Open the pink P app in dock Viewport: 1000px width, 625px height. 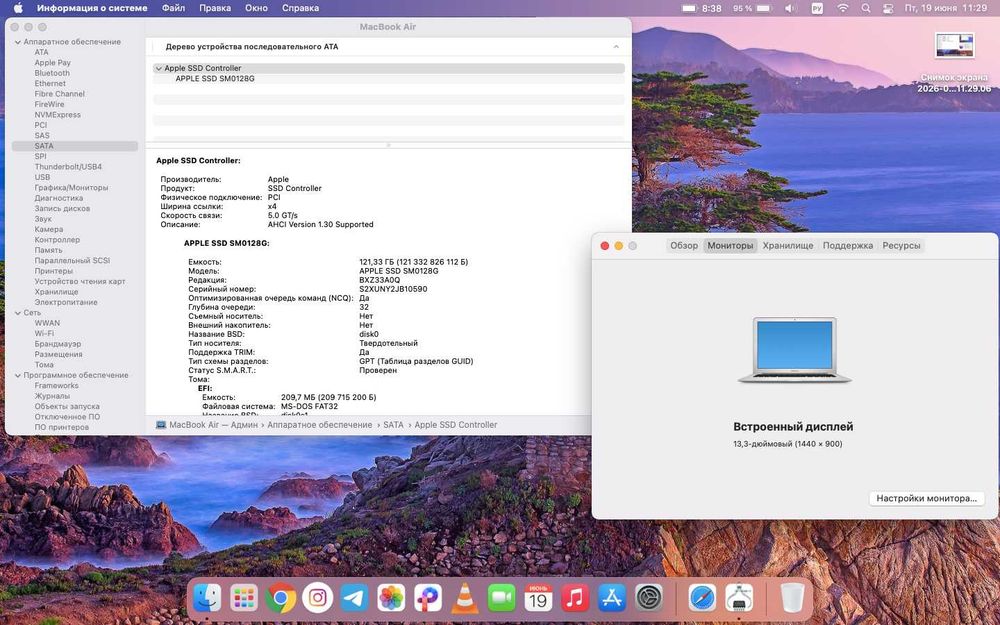428,598
